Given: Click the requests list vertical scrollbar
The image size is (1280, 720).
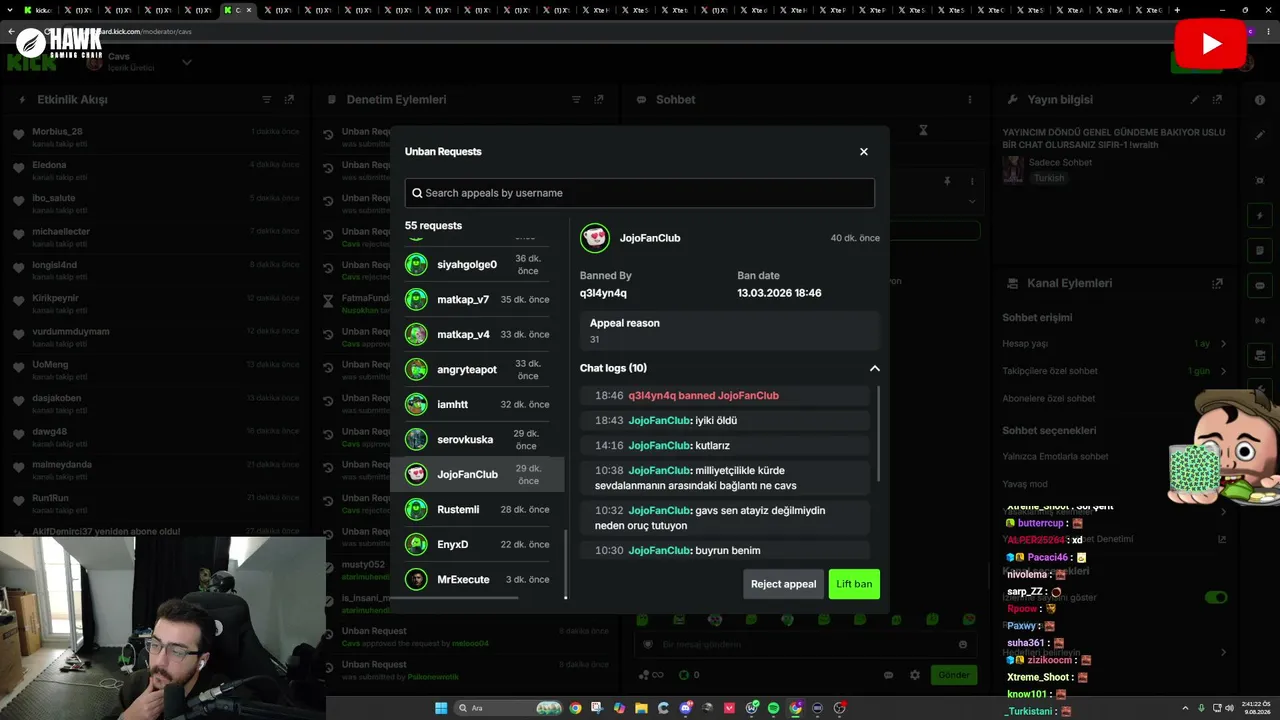Looking at the screenshot, I should [566, 564].
